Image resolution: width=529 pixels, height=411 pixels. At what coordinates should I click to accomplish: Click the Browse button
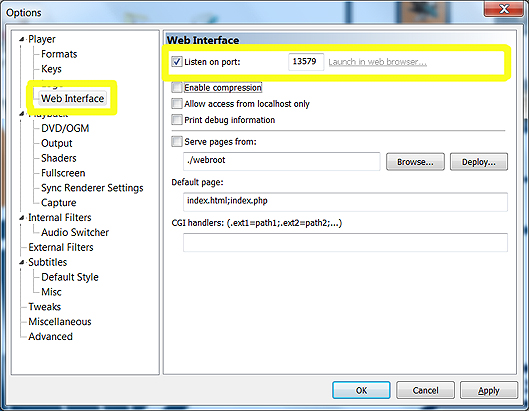pos(415,162)
